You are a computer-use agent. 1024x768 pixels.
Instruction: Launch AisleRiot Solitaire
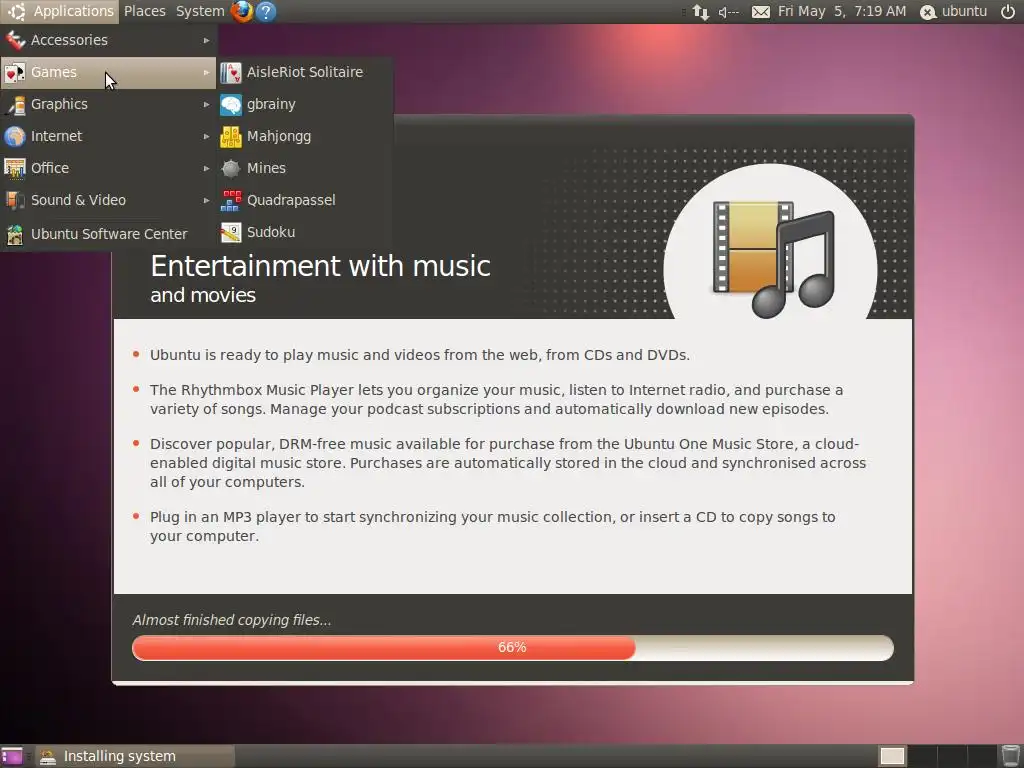point(304,72)
